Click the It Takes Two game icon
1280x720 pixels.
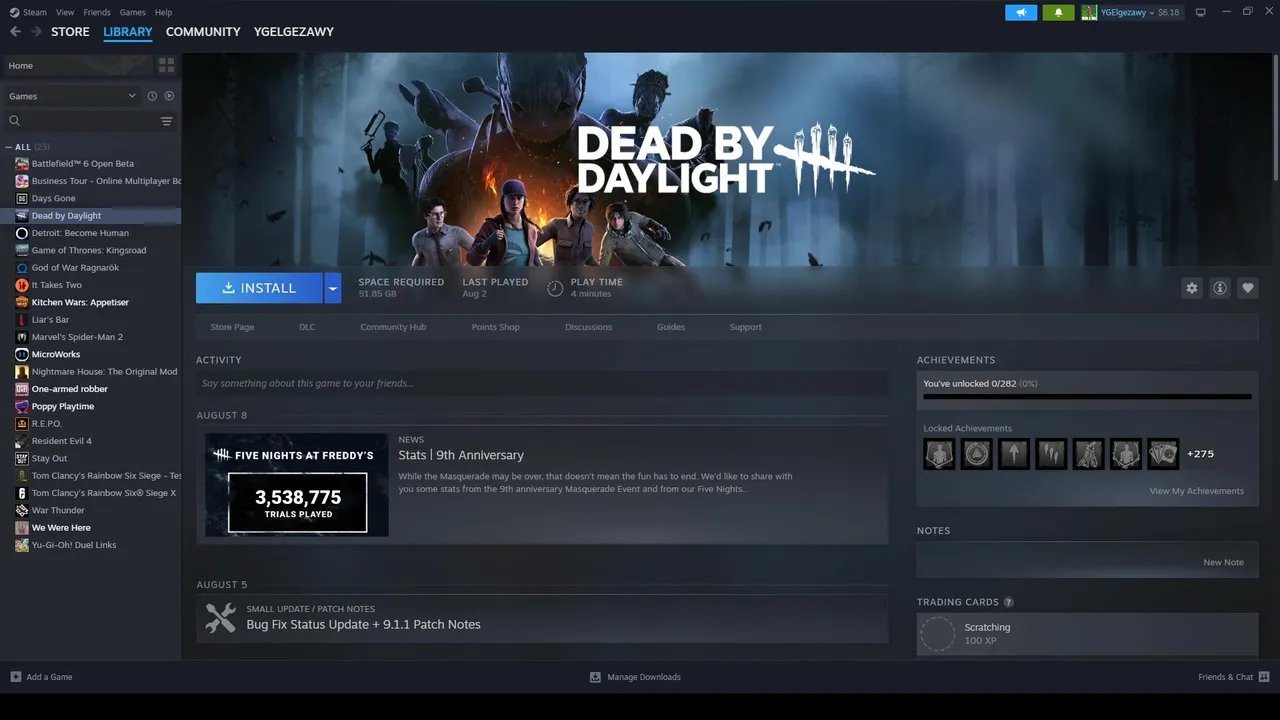[22, 285]
